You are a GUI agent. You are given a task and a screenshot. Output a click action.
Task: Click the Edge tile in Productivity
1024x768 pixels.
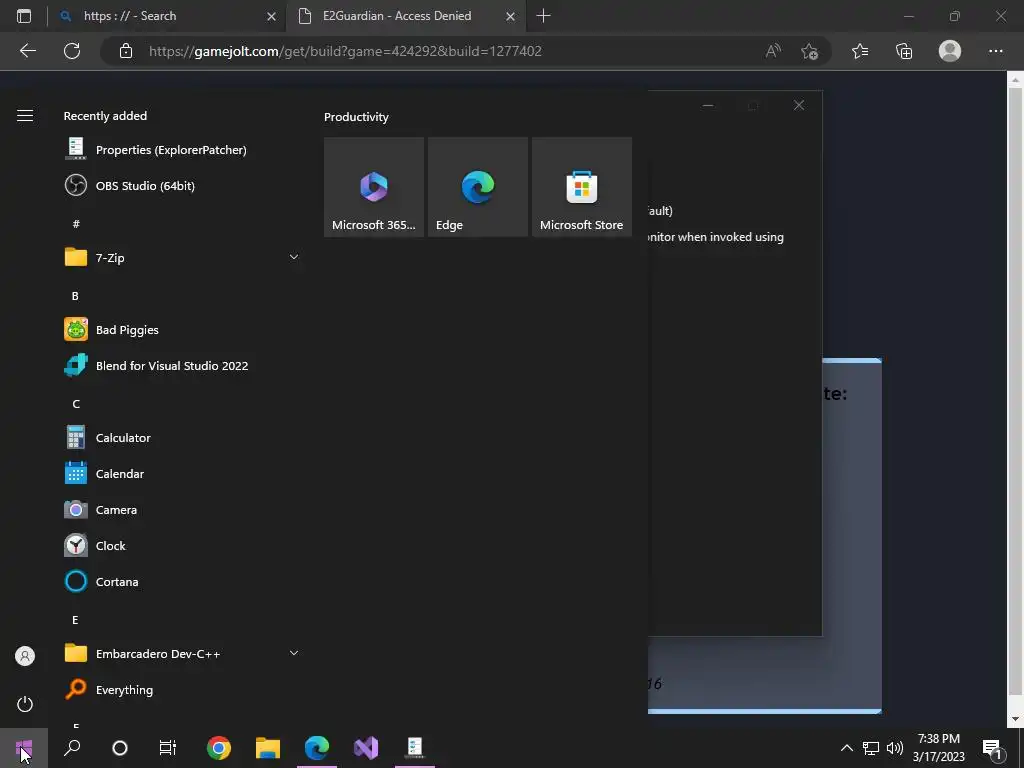(477, 187)
